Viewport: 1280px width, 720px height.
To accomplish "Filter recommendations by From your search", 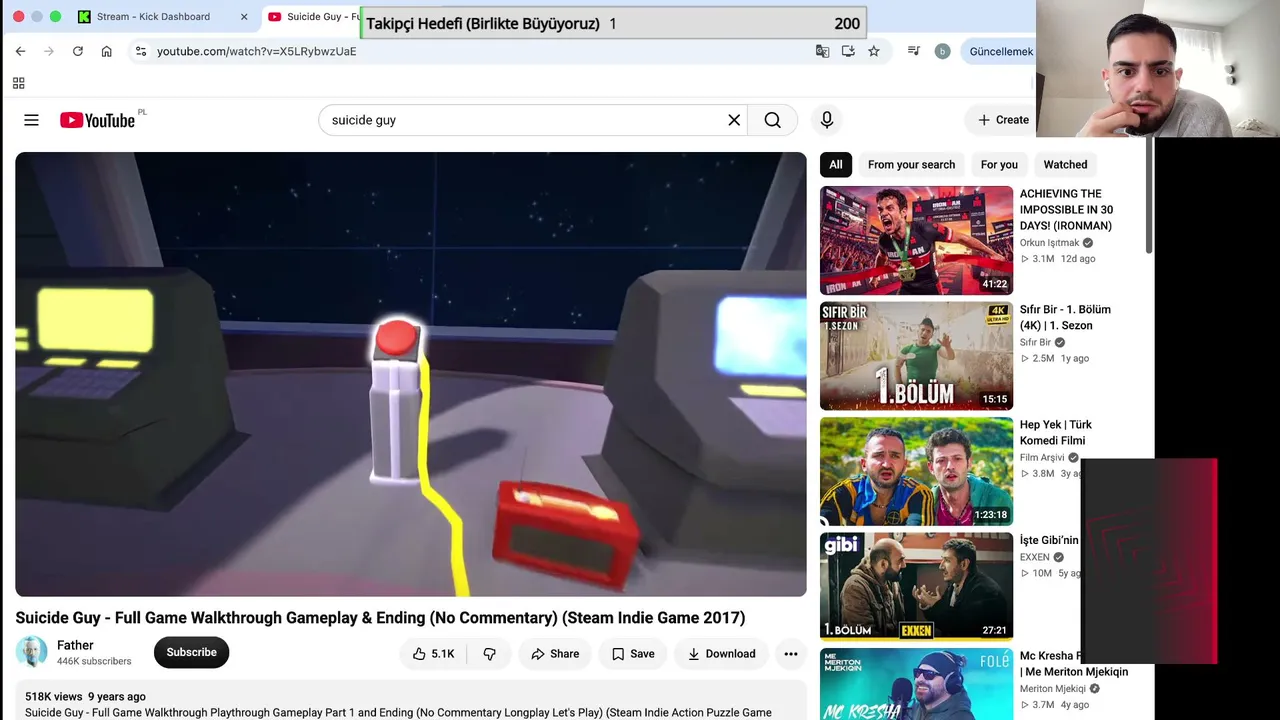I will coord(911,165).
